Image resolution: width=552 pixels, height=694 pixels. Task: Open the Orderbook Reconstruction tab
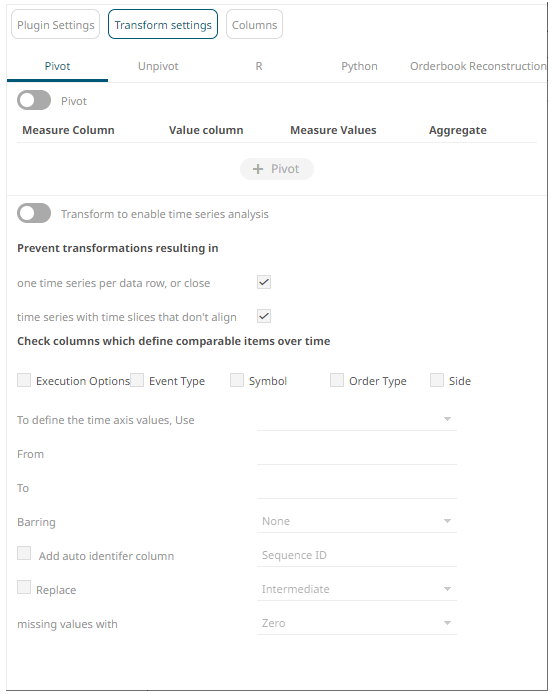coord(478,66)
